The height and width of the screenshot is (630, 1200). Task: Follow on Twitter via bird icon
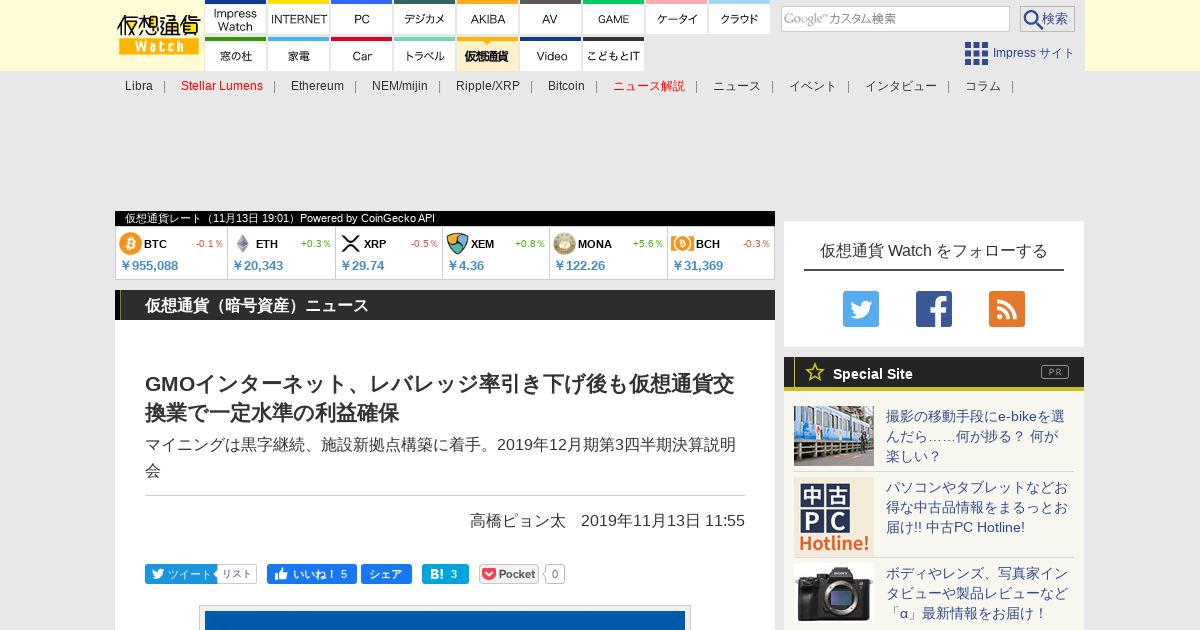[861, 309]
